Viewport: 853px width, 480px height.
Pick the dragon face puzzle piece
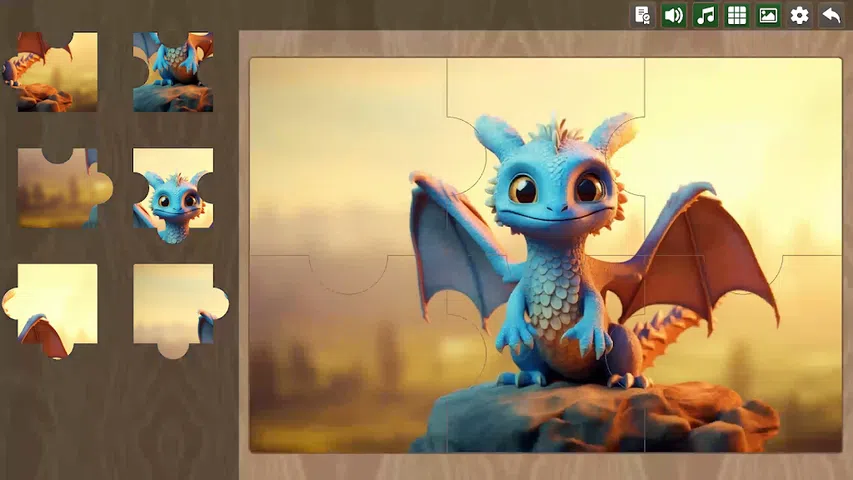(173, 195)
